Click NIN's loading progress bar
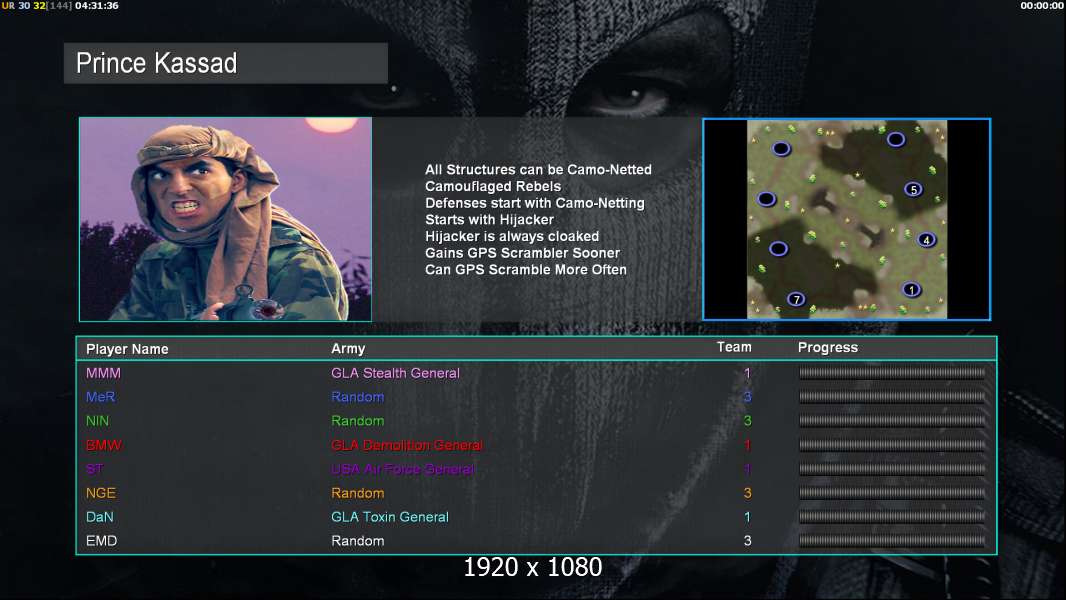This screenshot has height=600, width=1066. (892, 421)
